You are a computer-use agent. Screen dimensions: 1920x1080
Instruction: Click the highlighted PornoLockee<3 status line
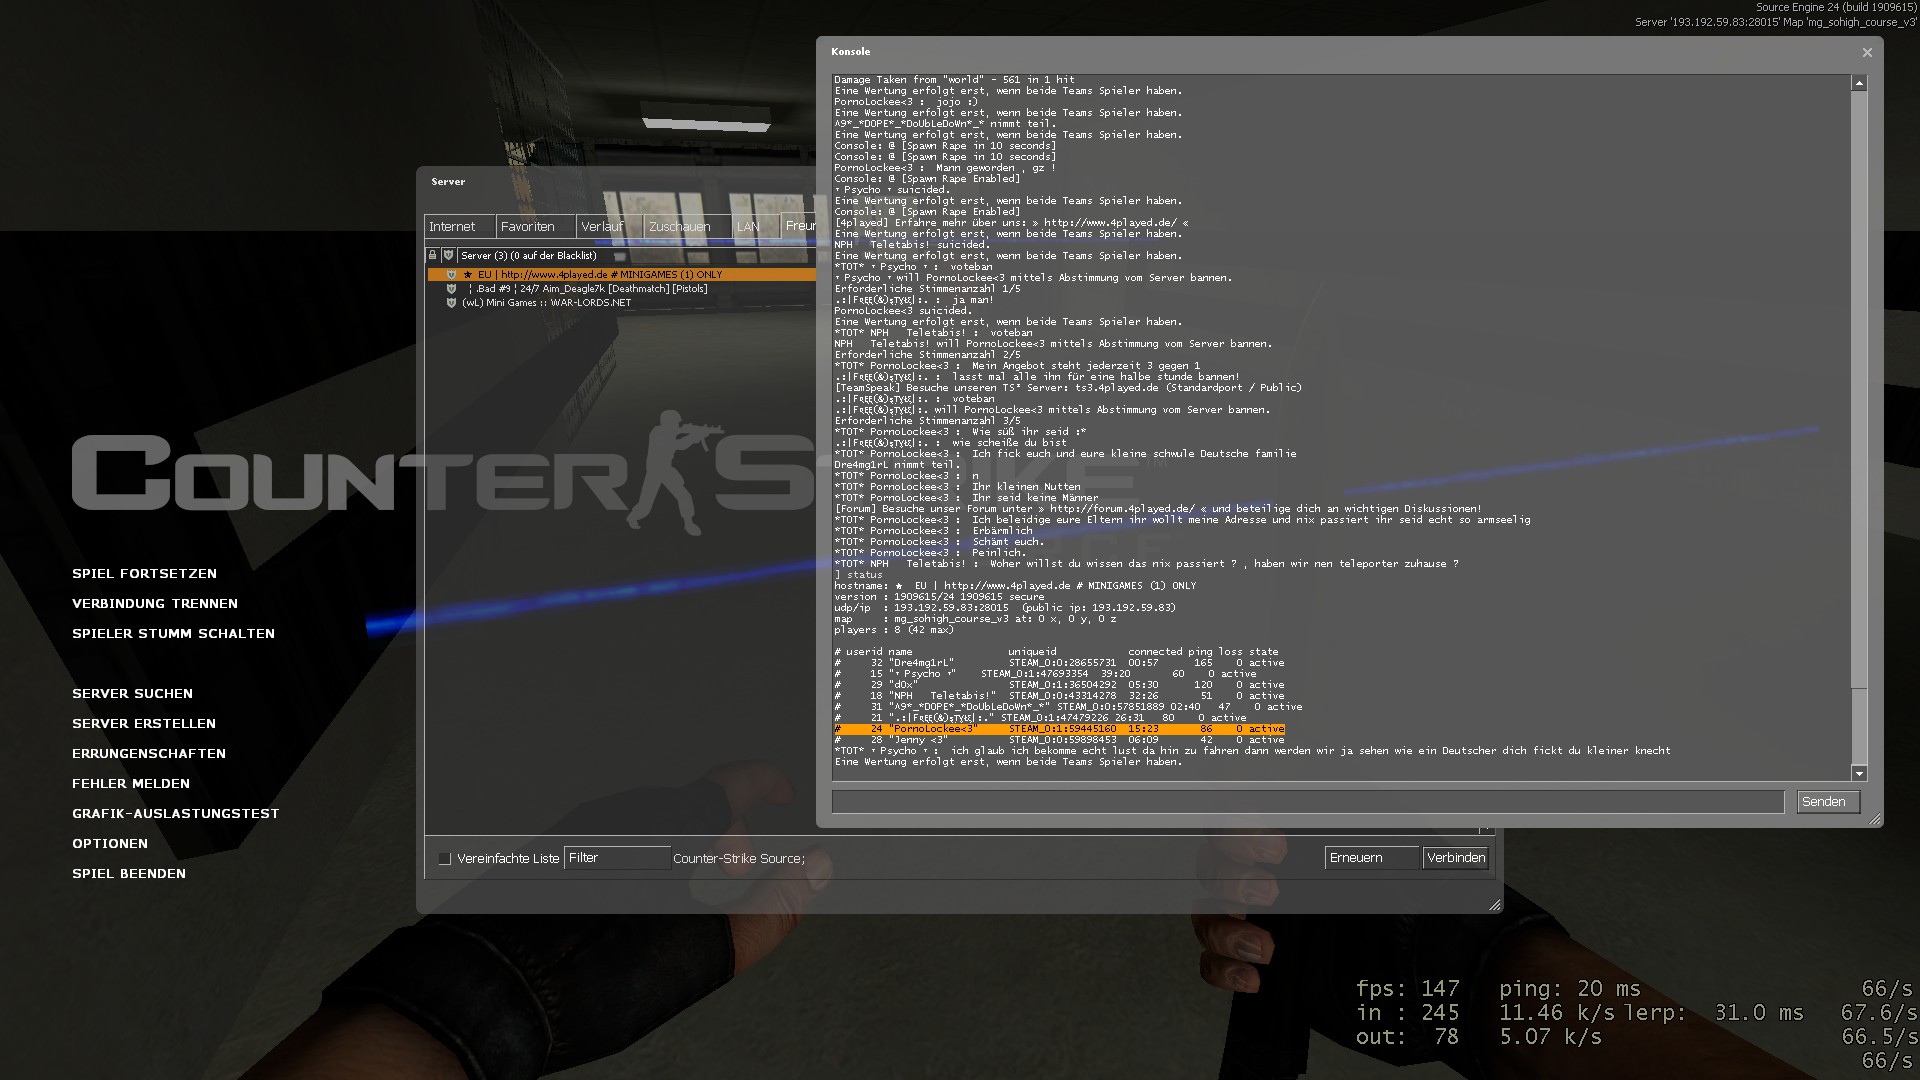coord(1059,729)
